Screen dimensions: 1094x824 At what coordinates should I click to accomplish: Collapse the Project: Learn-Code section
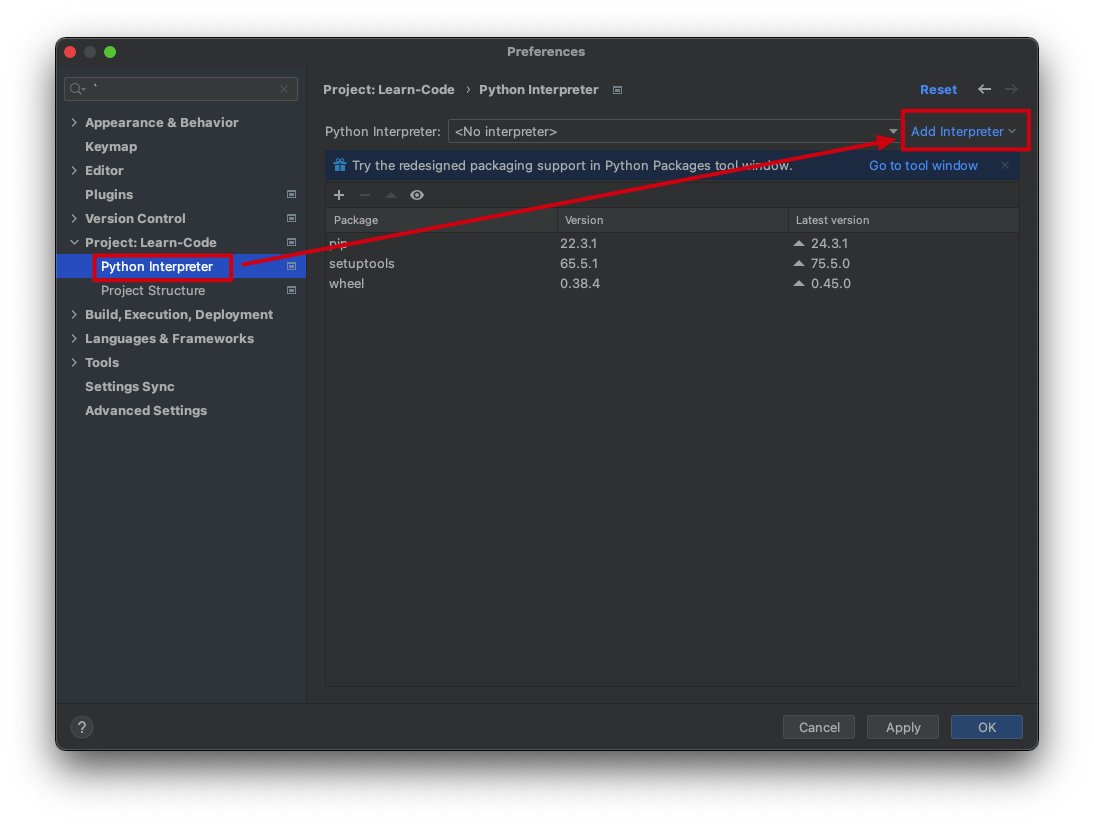[x=74, y=242]
